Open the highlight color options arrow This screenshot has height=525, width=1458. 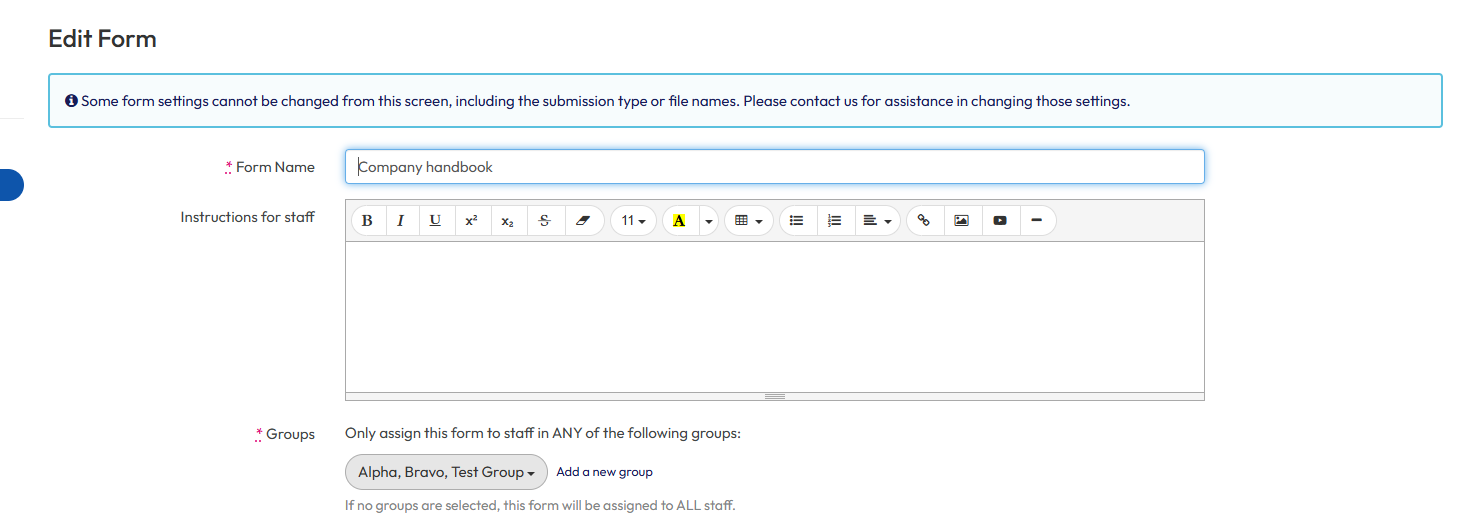coord(709,221)
